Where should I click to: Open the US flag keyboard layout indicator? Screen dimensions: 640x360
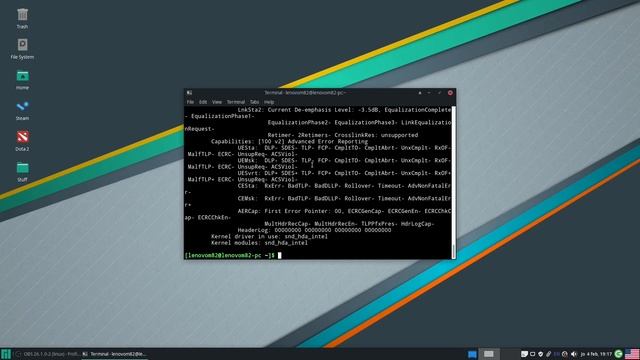pyautogui.click(x=632, y=354)
